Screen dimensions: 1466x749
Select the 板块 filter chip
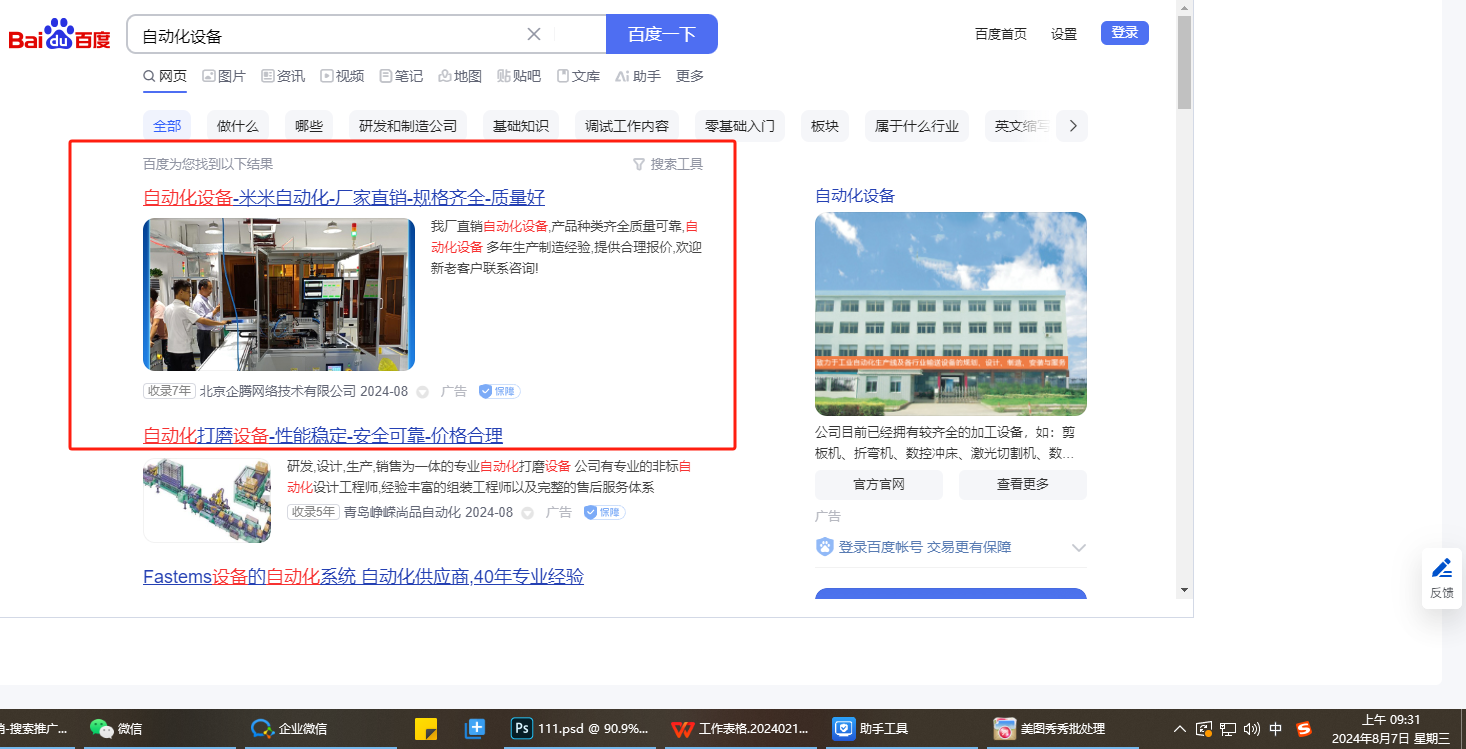click(x=825, y=126)
